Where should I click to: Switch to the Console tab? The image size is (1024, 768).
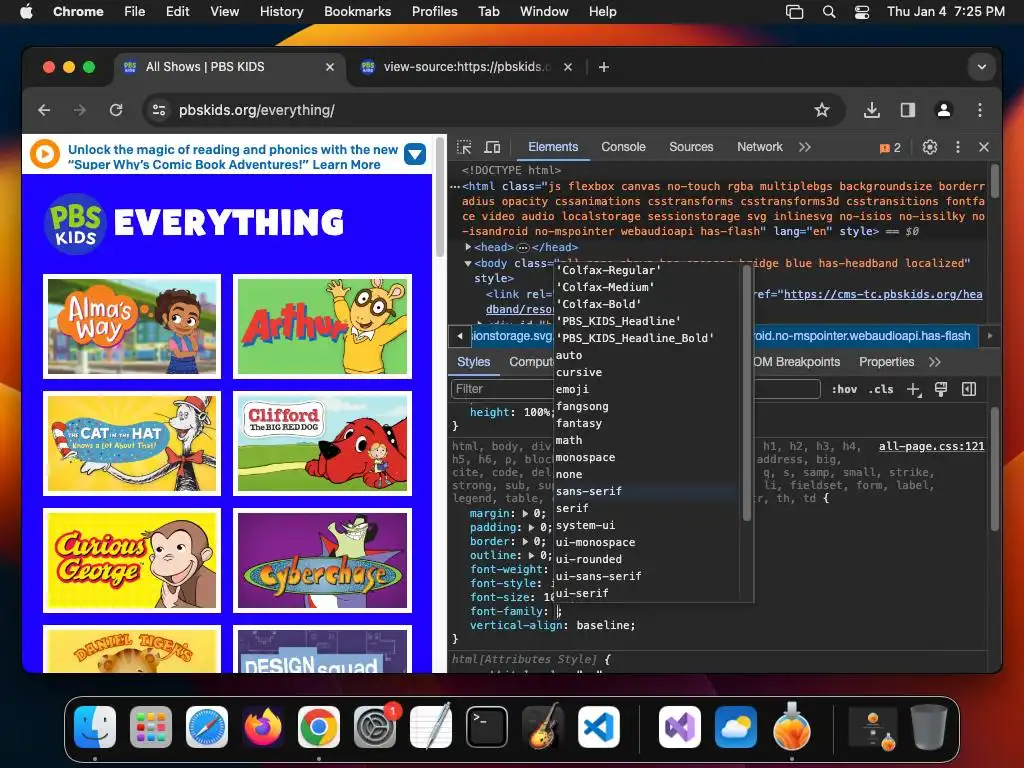coord(623,147)
